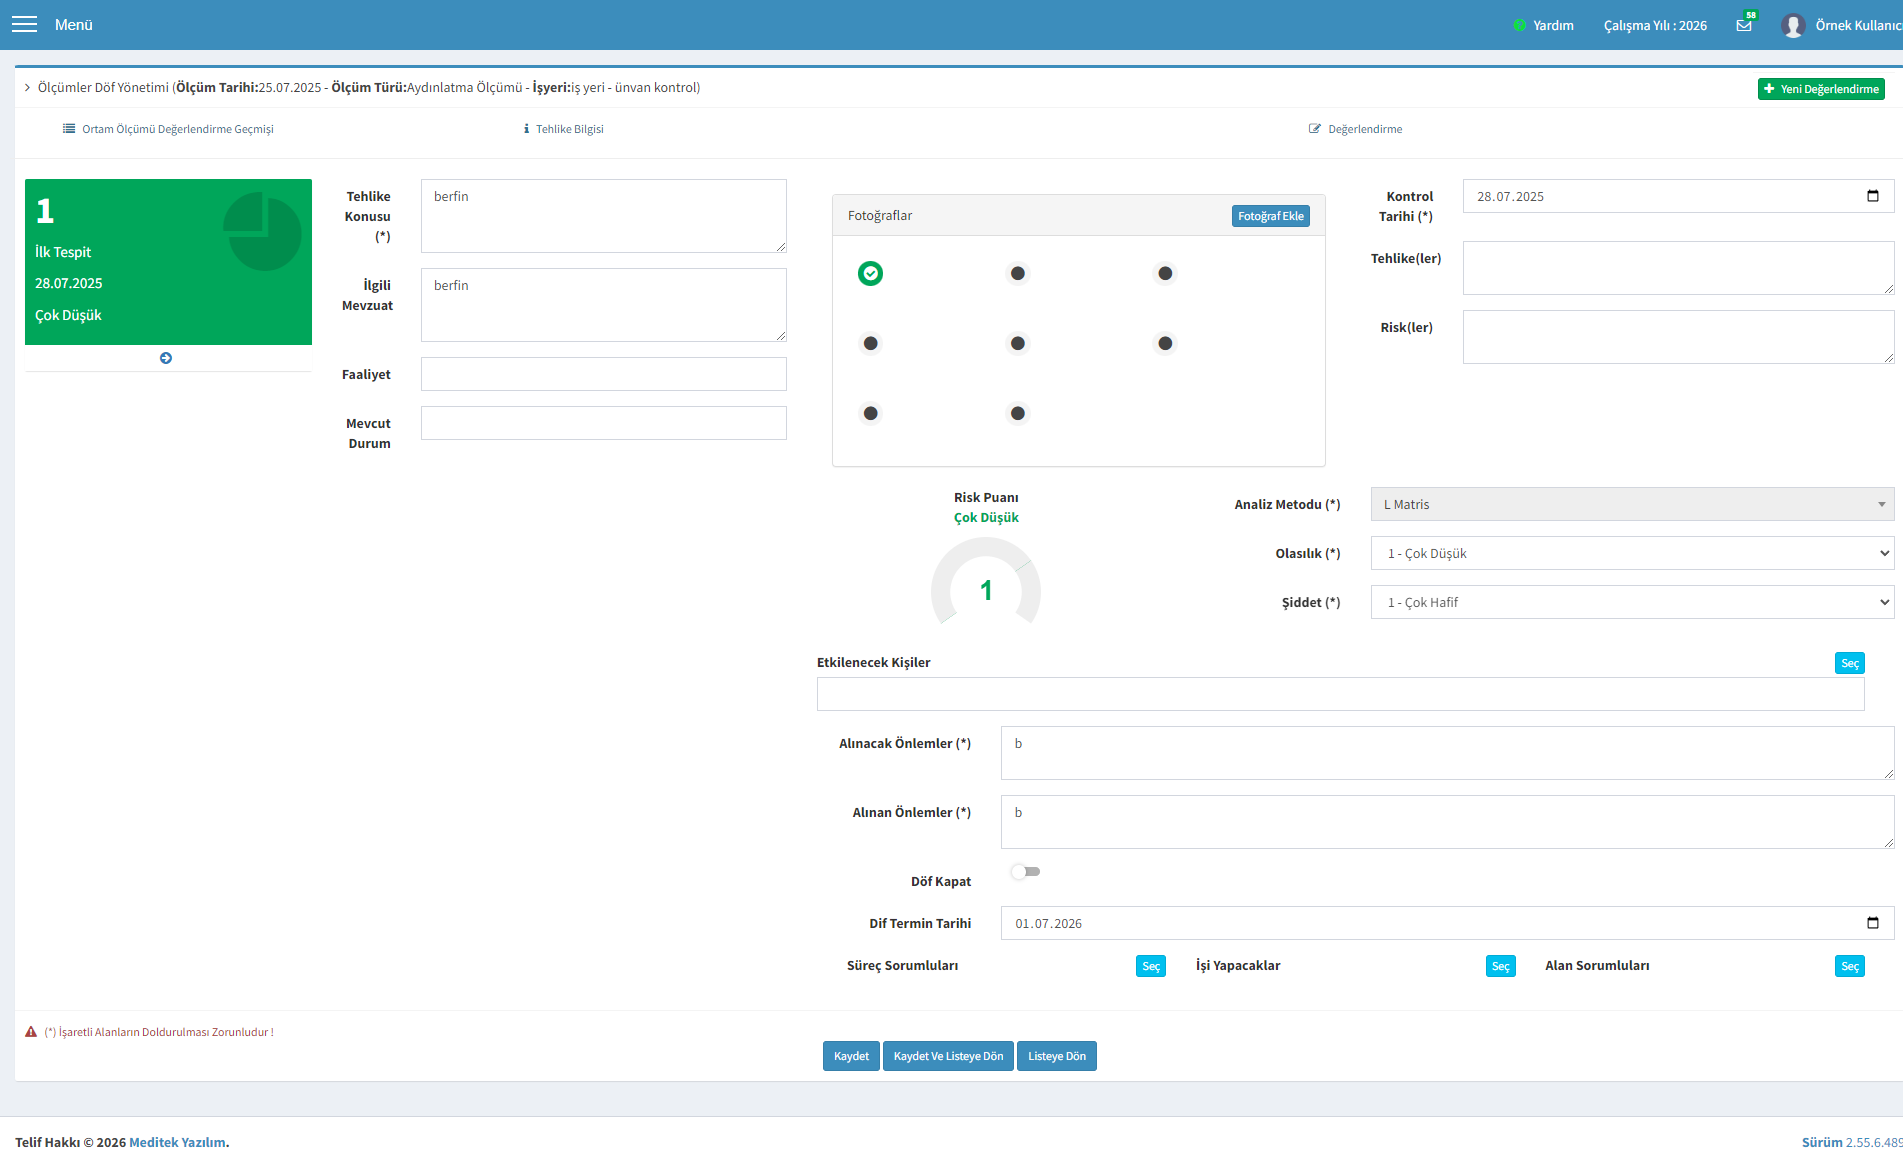Expand the Olasılık dropdown
The width and height of the screenshot is (1903, 1167).
[1632, 553]
